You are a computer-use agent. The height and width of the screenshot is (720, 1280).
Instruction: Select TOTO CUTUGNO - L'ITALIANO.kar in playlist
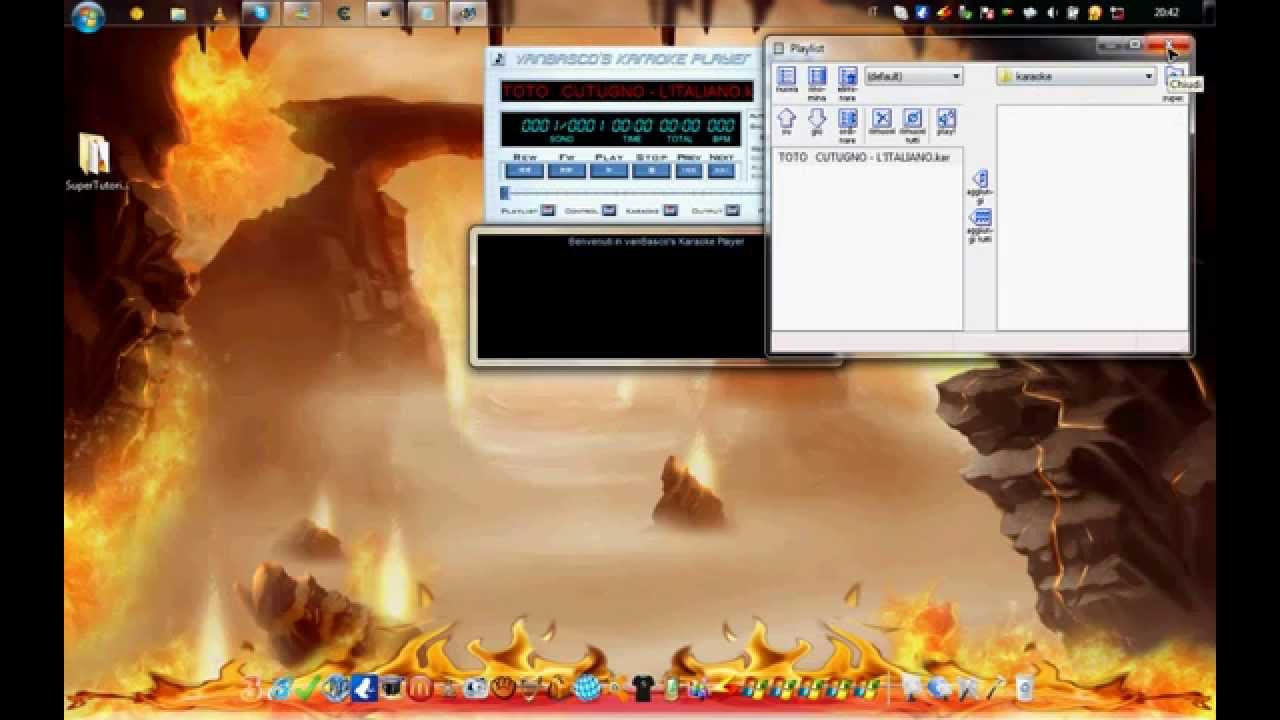click(864, 157)
